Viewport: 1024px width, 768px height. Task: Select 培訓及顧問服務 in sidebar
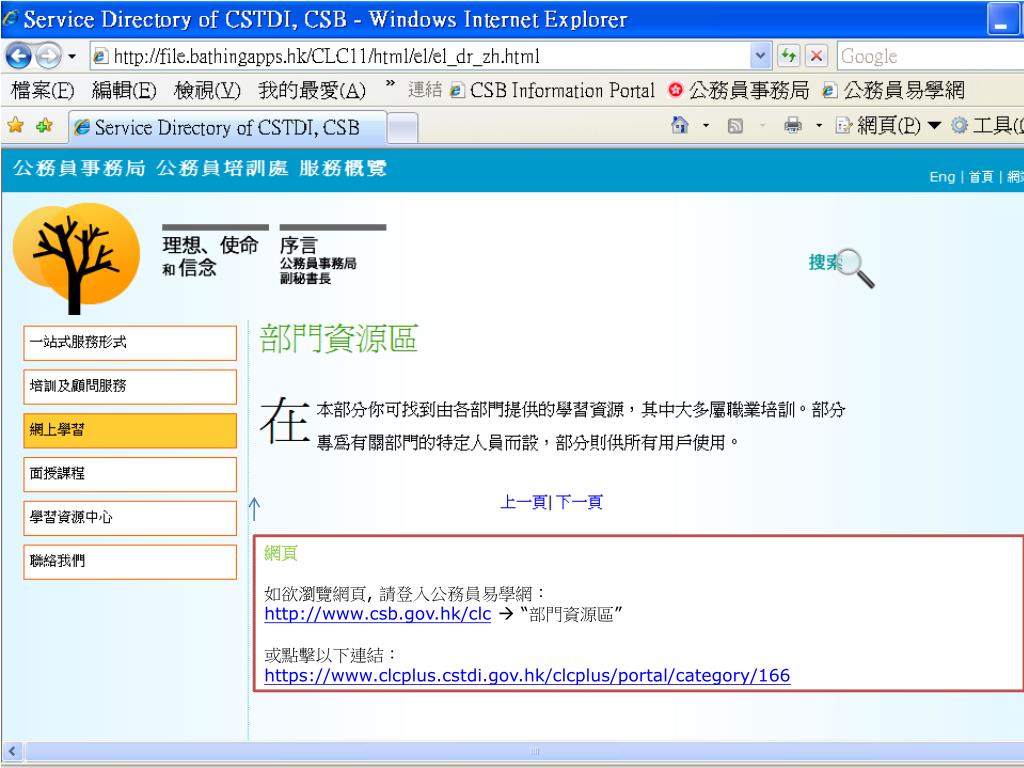pyautogui.click(x=130, y=387)
